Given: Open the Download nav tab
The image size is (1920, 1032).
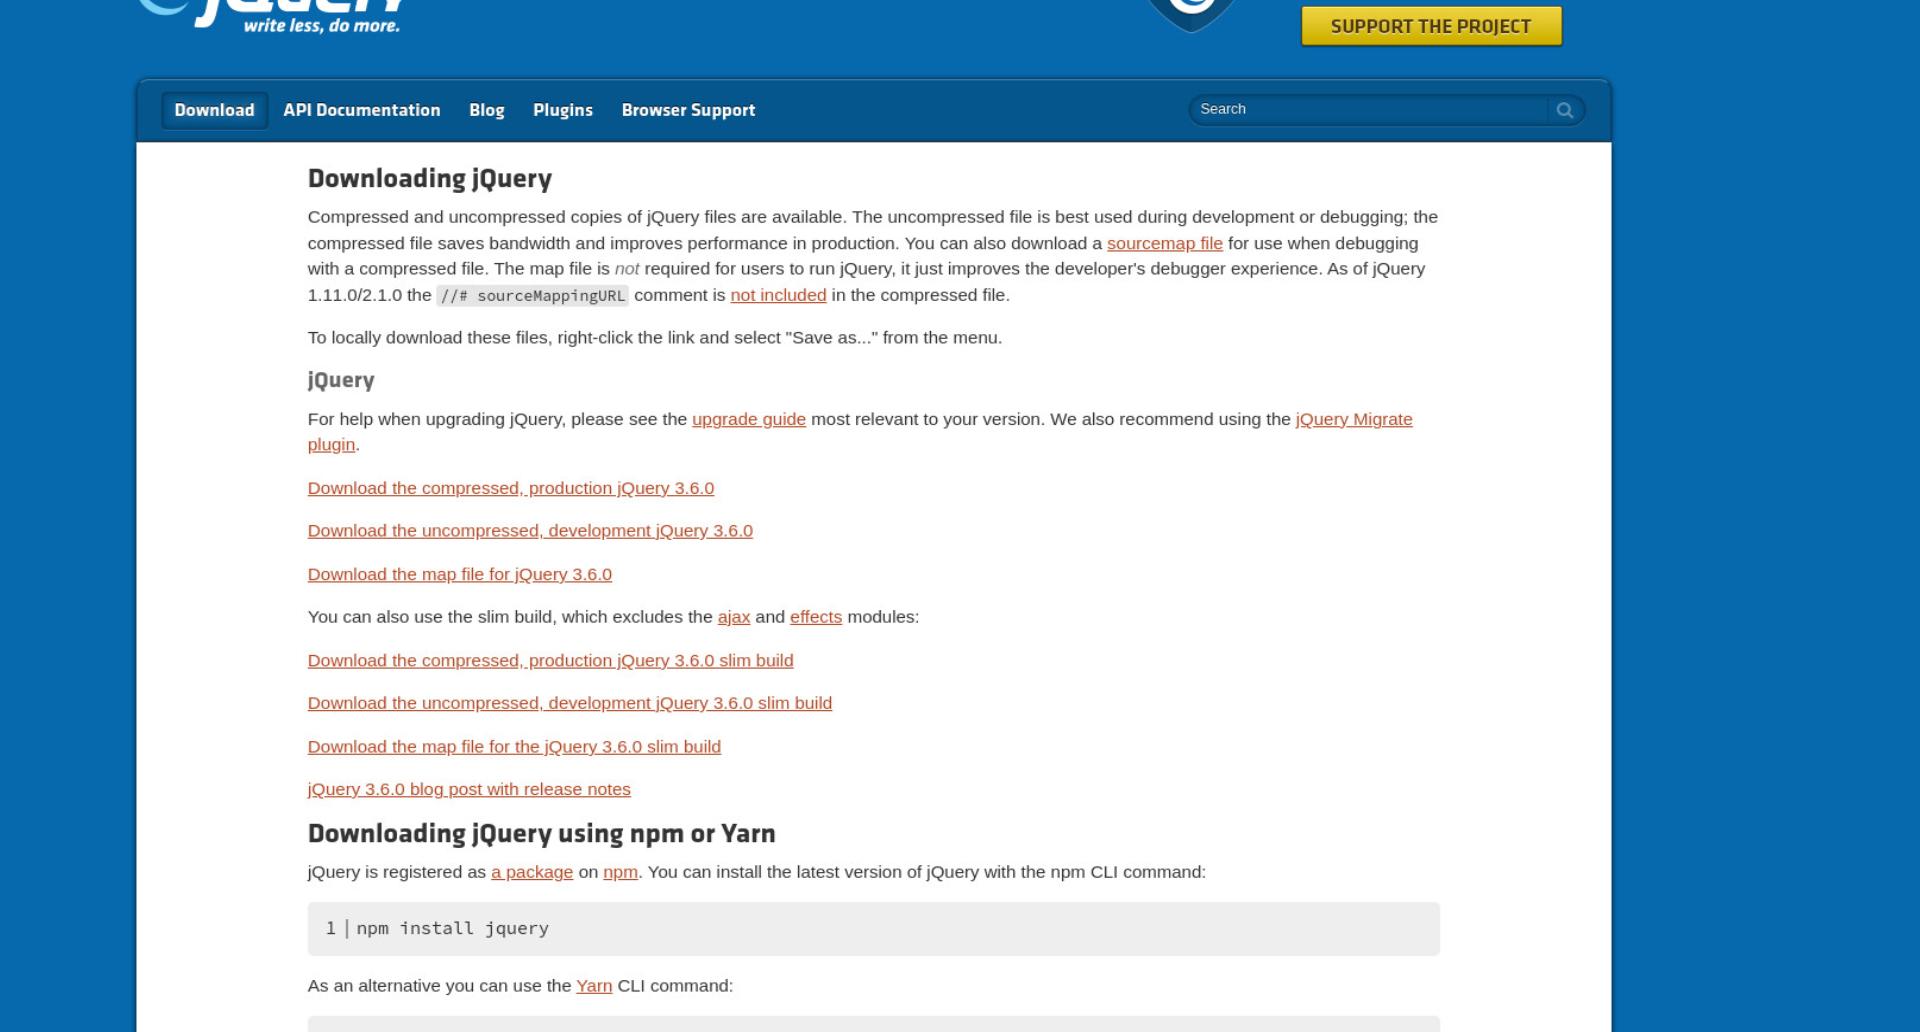Looking at the screenshot, I should 214,110.
